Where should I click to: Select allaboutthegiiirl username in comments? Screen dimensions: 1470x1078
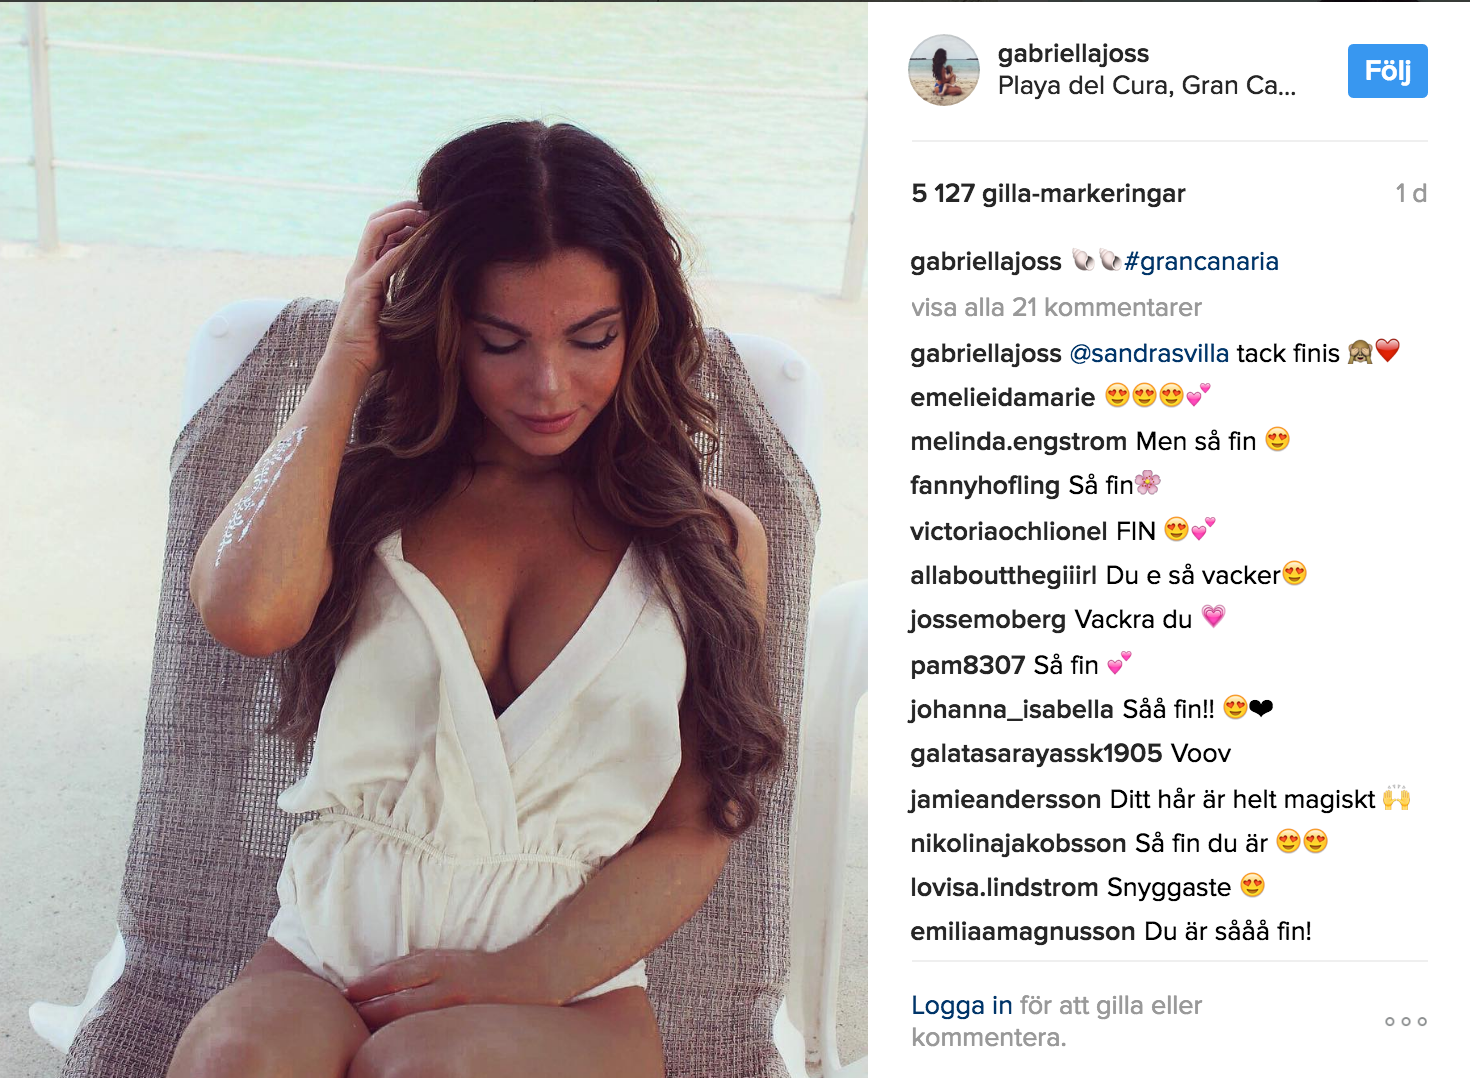[x=1004, y=575]
